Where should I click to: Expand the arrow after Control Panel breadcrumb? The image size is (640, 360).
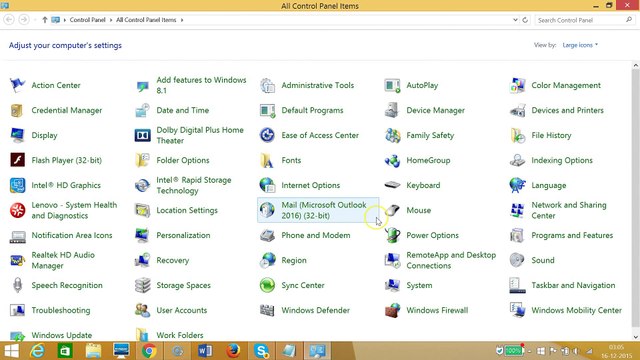(x=111, y=20)
